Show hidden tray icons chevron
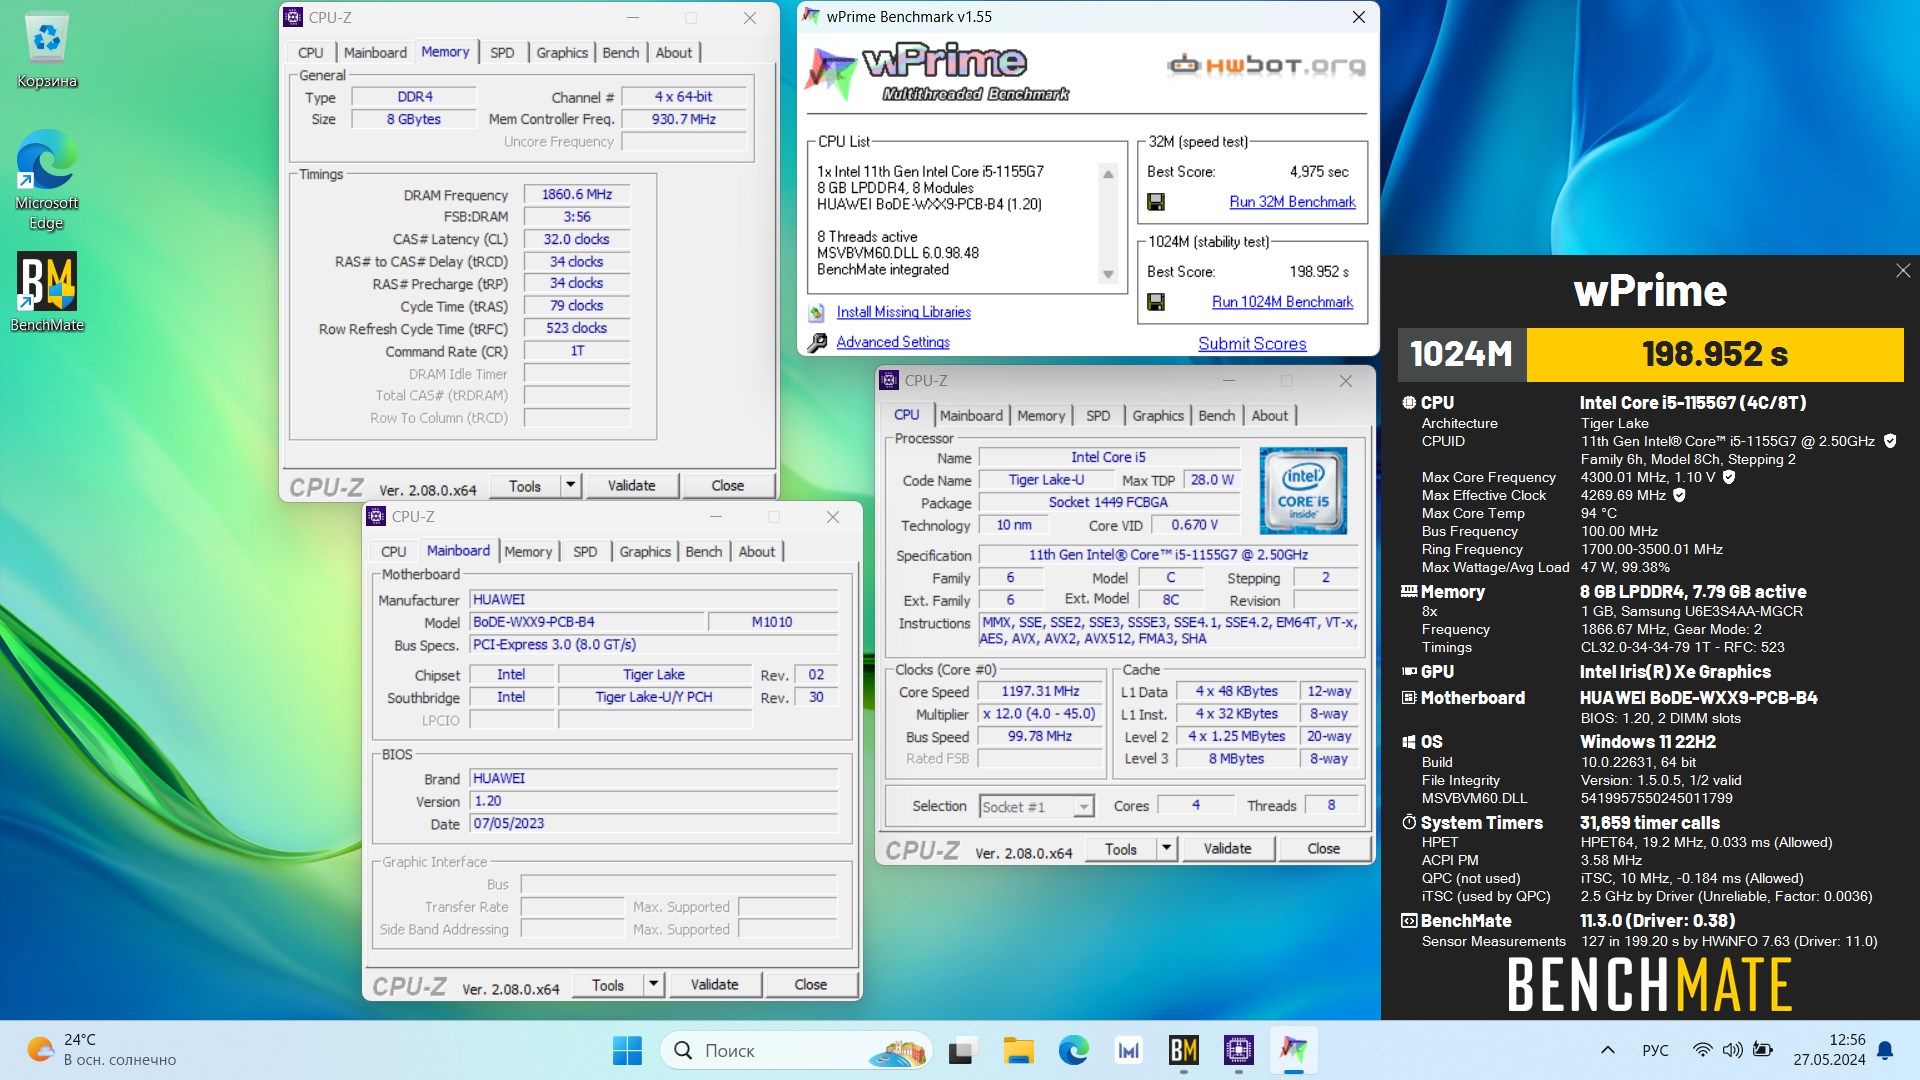1920x1080 pixels. click(1607, 1050)
